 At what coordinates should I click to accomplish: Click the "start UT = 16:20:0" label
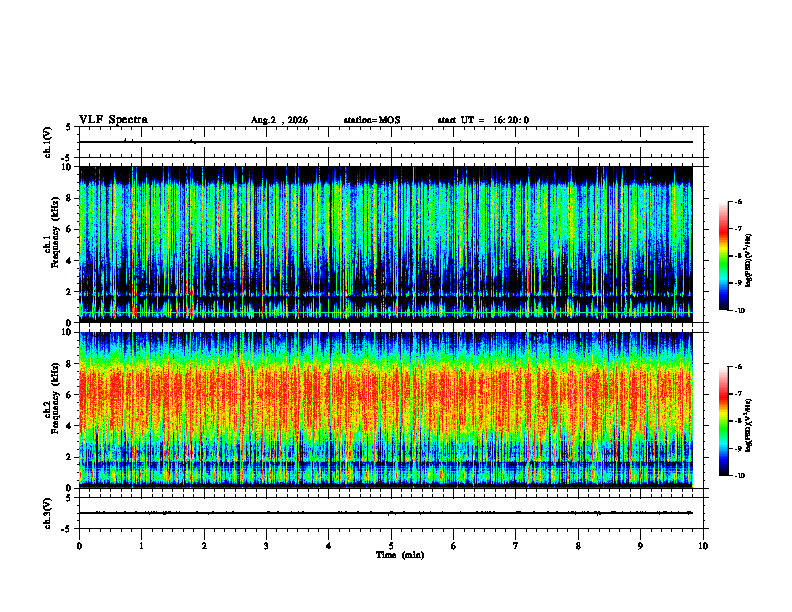pyautogui.click(x=483, y=120)
